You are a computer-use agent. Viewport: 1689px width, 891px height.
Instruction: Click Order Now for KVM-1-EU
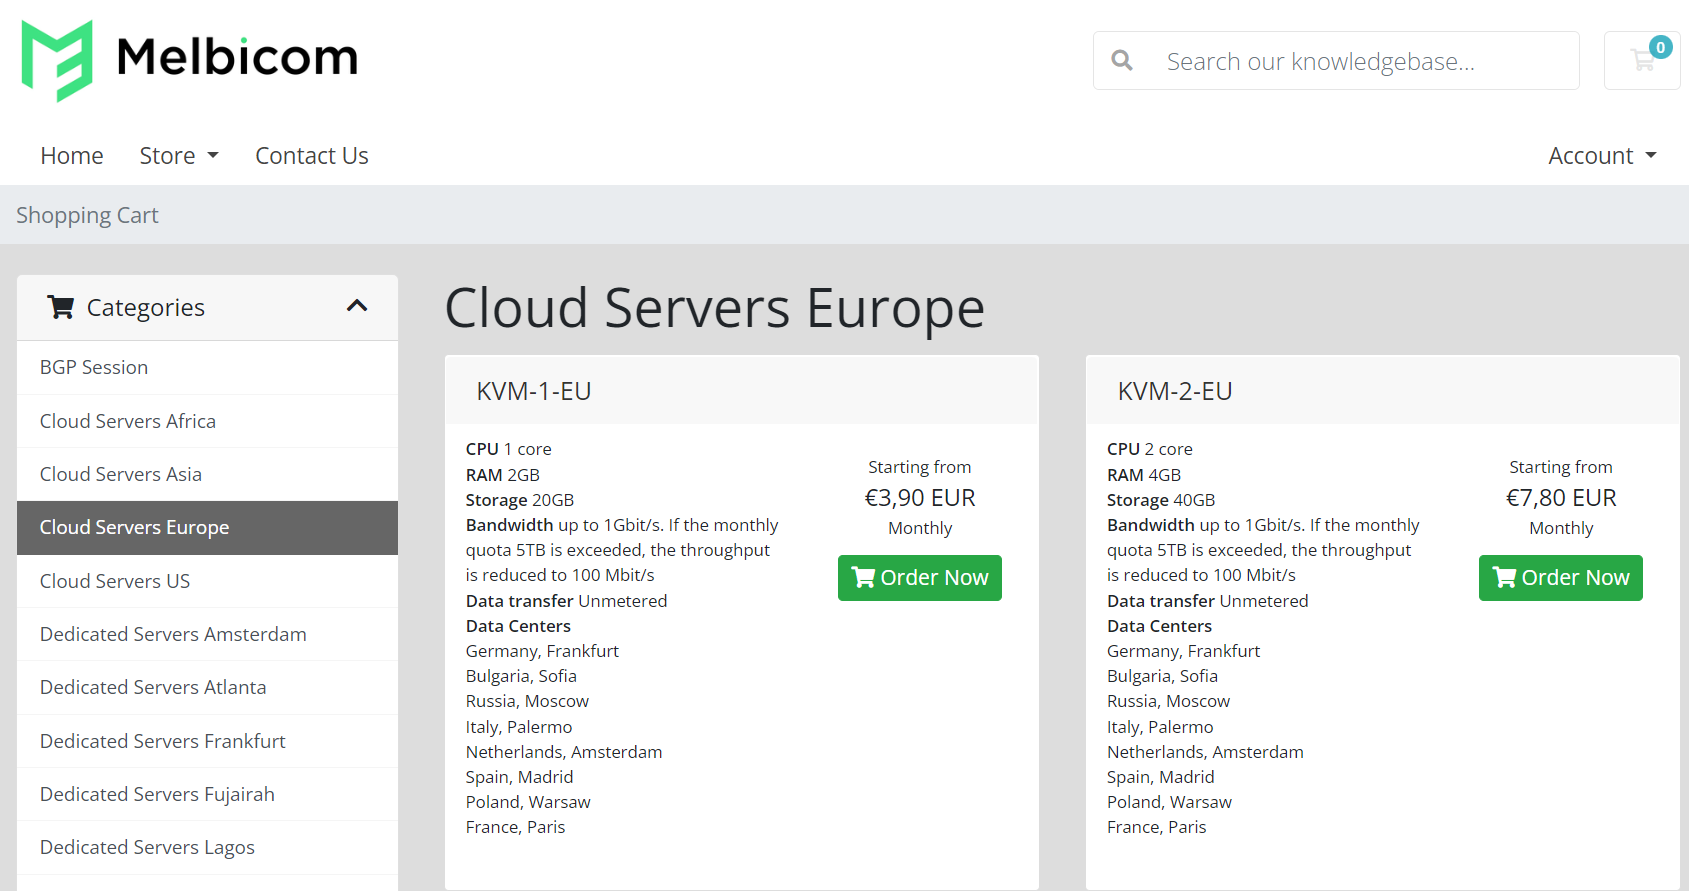pyautogui.click(x=920, y=578)
